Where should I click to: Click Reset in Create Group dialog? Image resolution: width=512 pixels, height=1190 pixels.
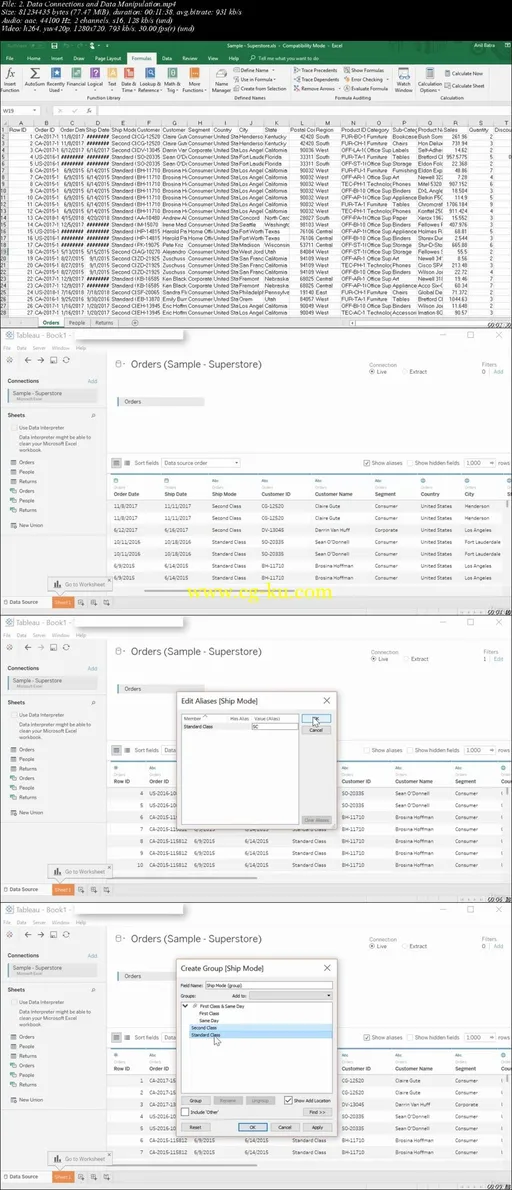[196, 1128]
